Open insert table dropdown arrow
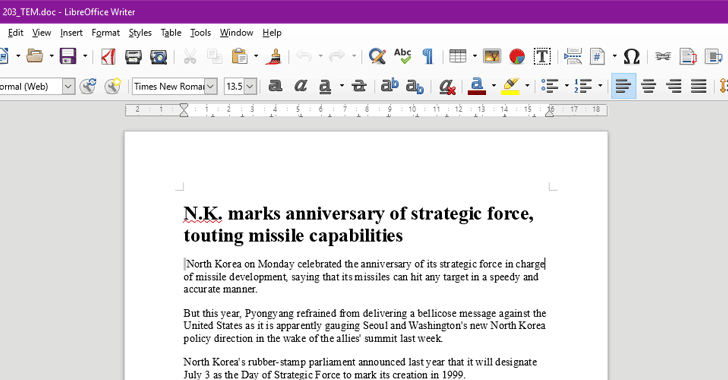Viewport: 728px width, 380px height. [474, 57]
